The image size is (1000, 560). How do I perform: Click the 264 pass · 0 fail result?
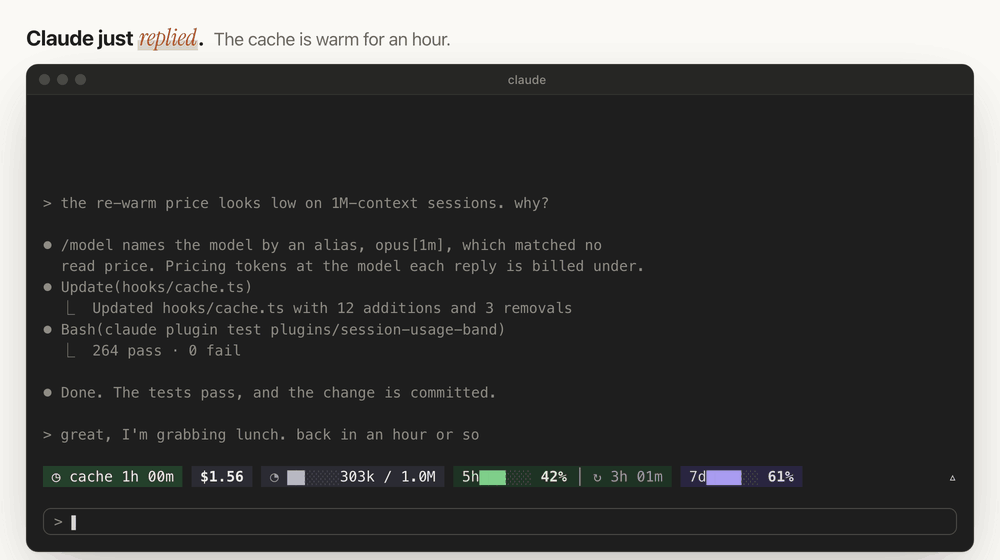pos(166,351)
